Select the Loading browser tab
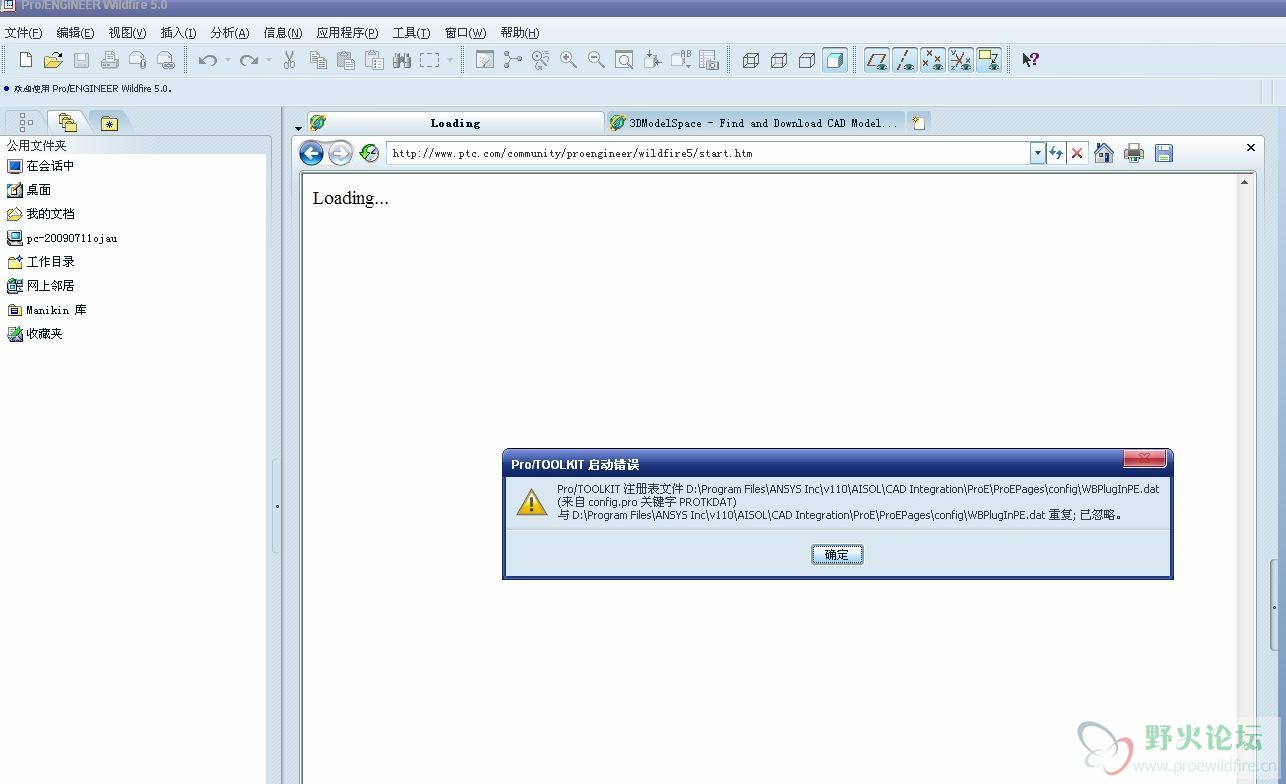This screenshot has width=1286, height=784. coord(455,123)
